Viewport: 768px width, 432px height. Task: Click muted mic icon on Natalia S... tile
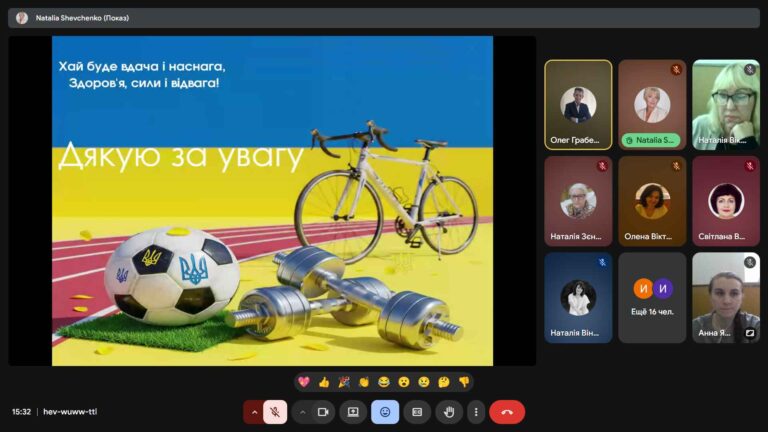[676, 70]
